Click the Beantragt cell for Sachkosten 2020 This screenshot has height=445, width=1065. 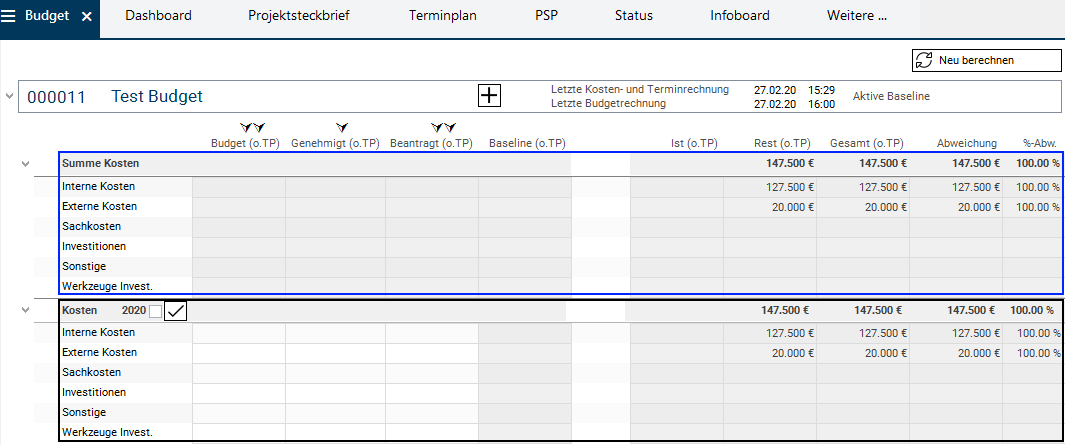point(432,373)
